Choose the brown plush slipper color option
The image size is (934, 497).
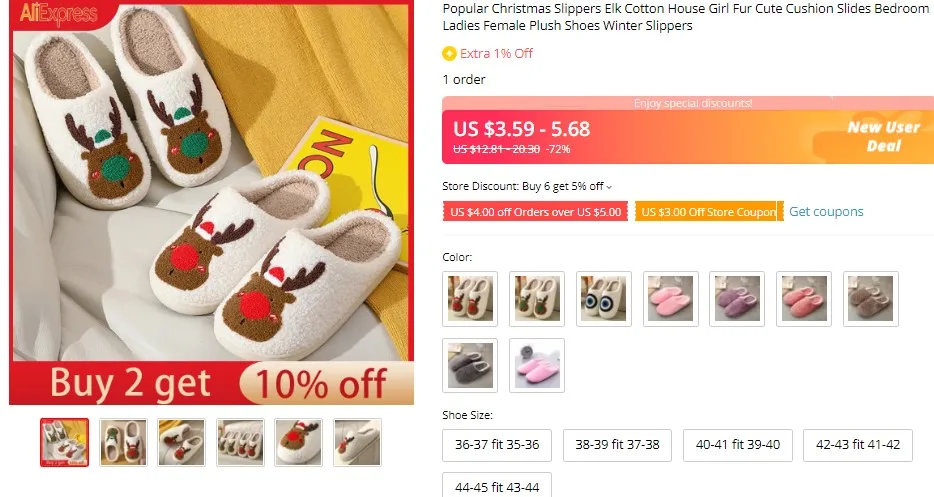pyautogui.click(x=871, y=299)
